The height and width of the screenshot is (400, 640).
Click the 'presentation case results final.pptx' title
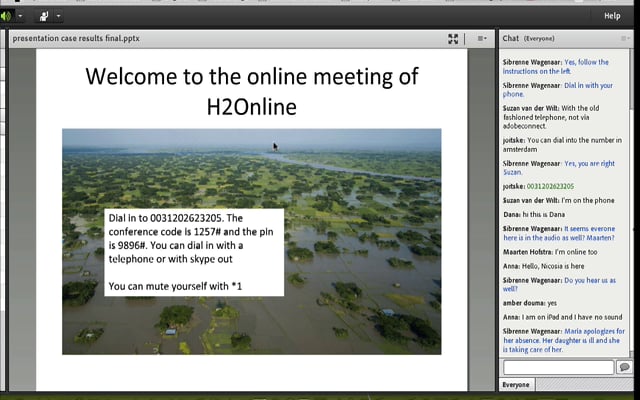[x=76, y=38]
